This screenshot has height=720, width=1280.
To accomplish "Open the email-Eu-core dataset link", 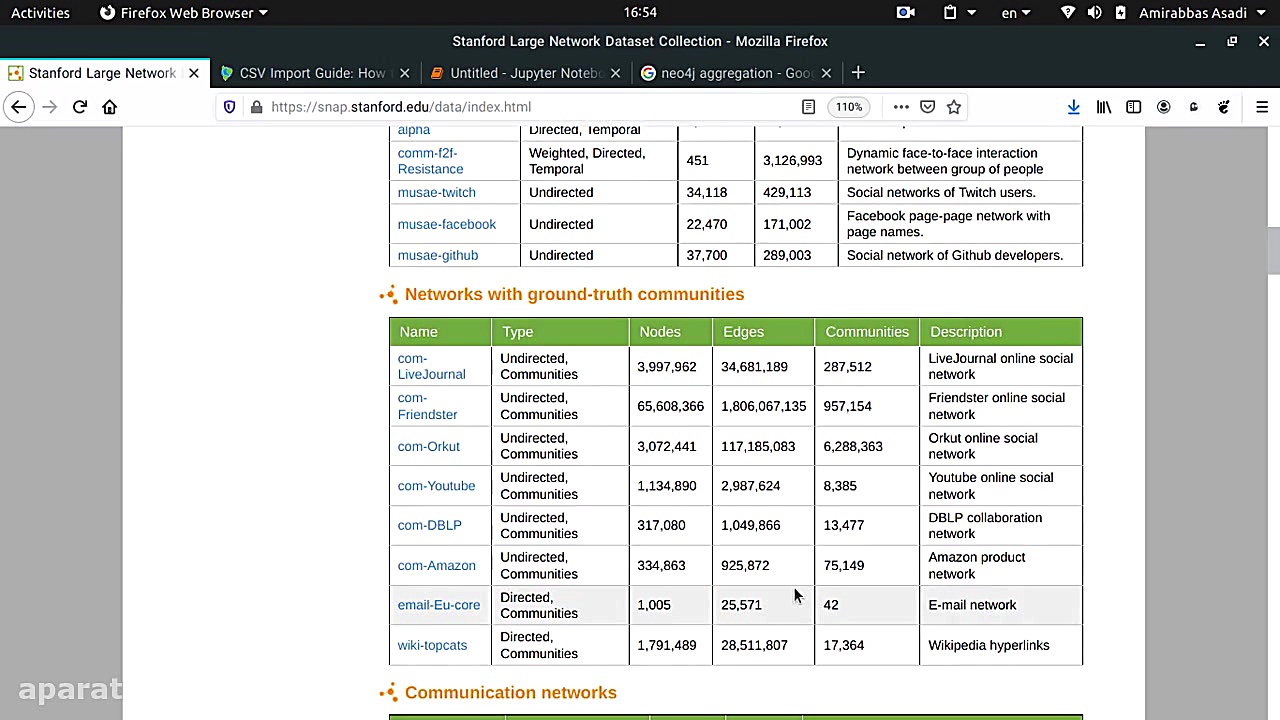I will 438,605.
